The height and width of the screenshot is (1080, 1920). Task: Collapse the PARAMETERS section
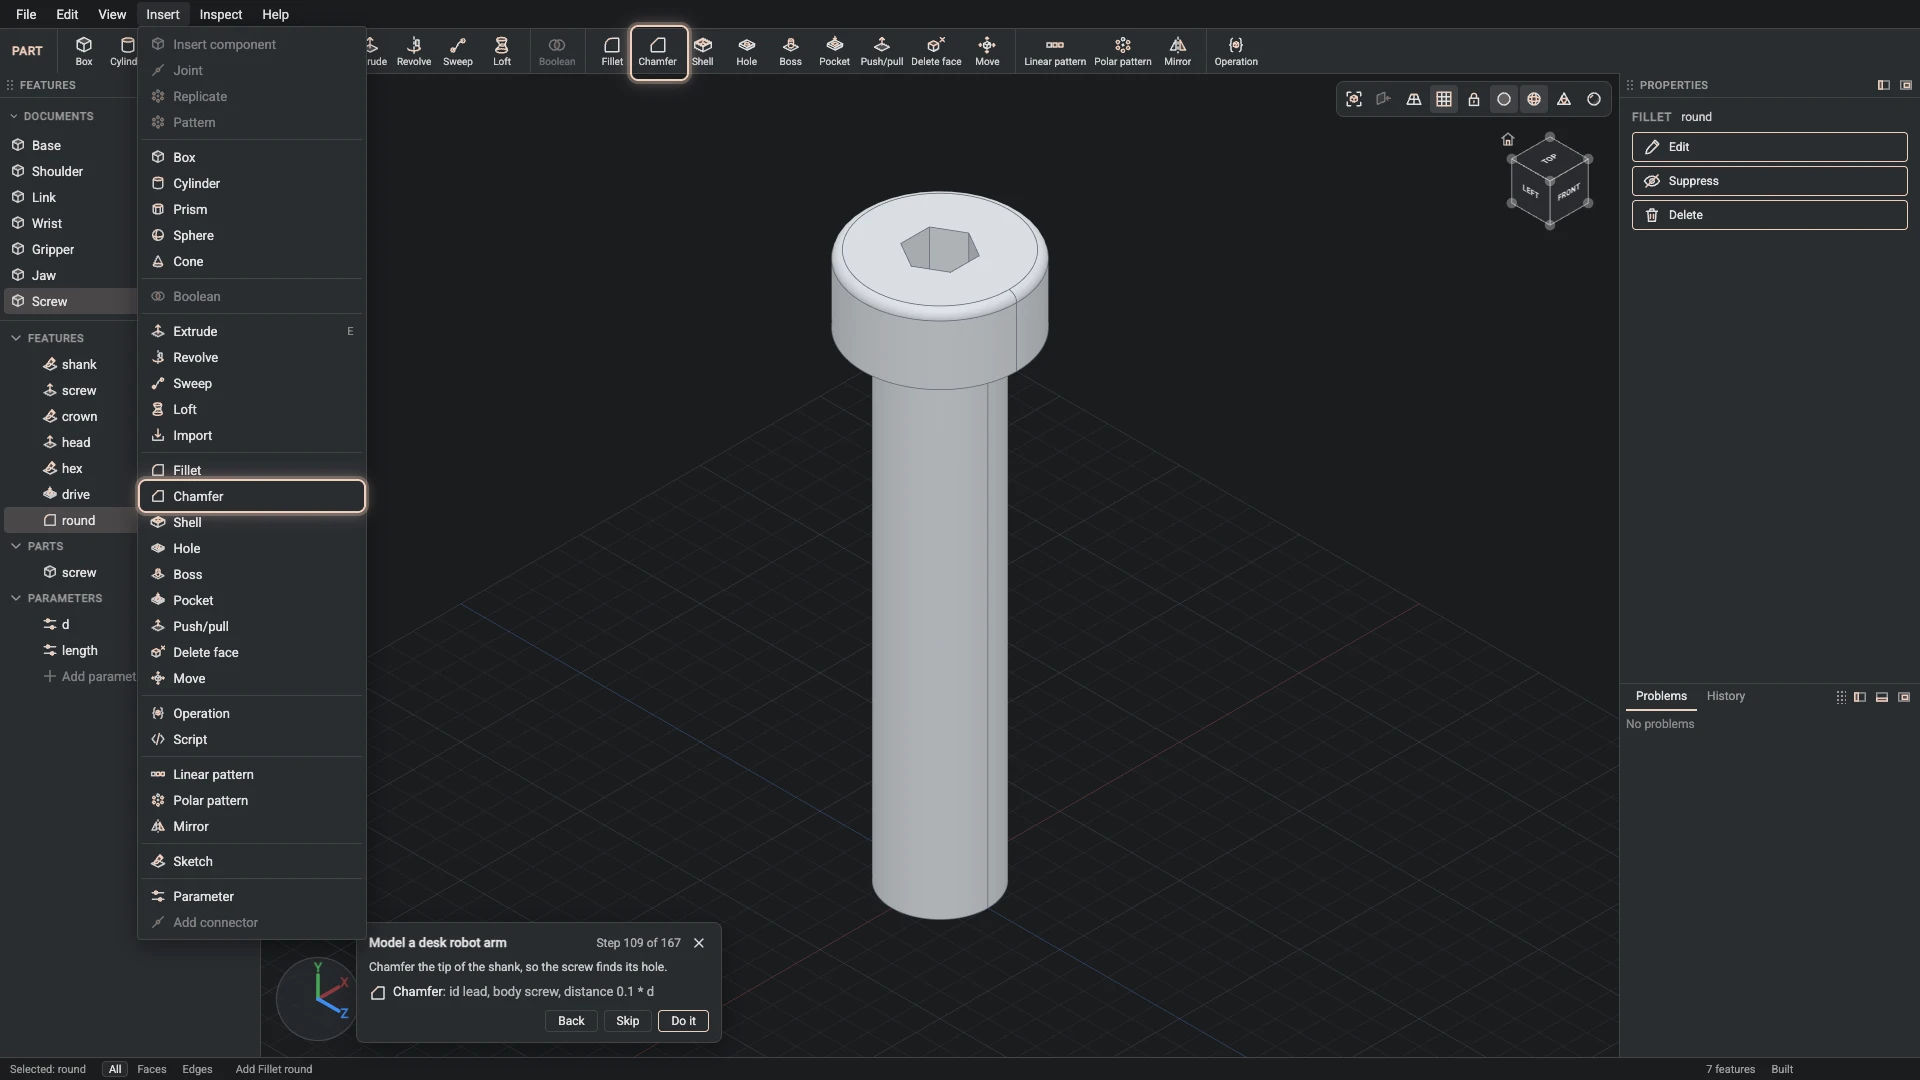(x=16, y=598)
